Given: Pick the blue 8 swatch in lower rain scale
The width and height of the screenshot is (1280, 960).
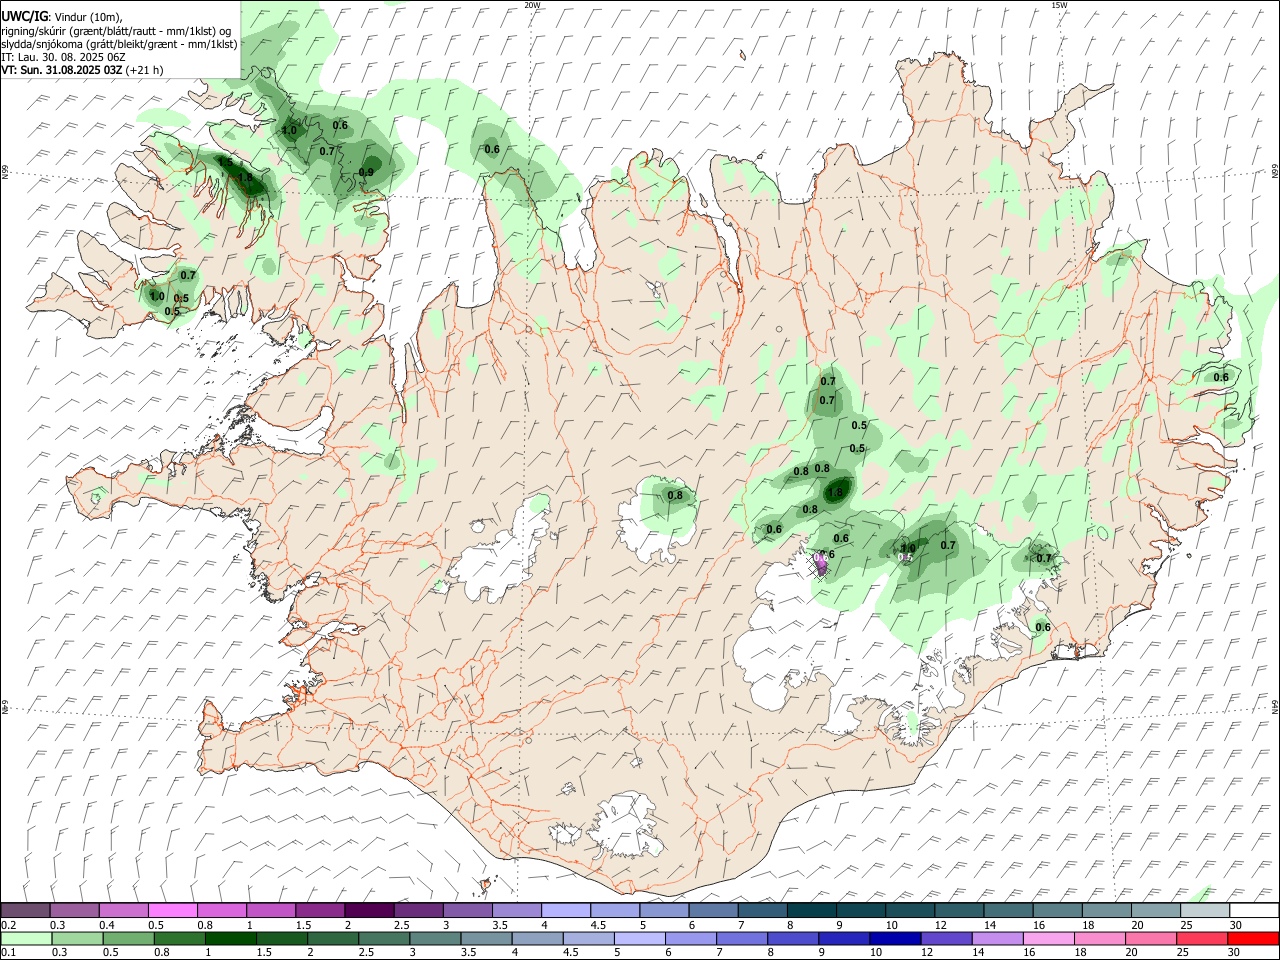Looking at the screenshot, I should click(x=792, y=939).
